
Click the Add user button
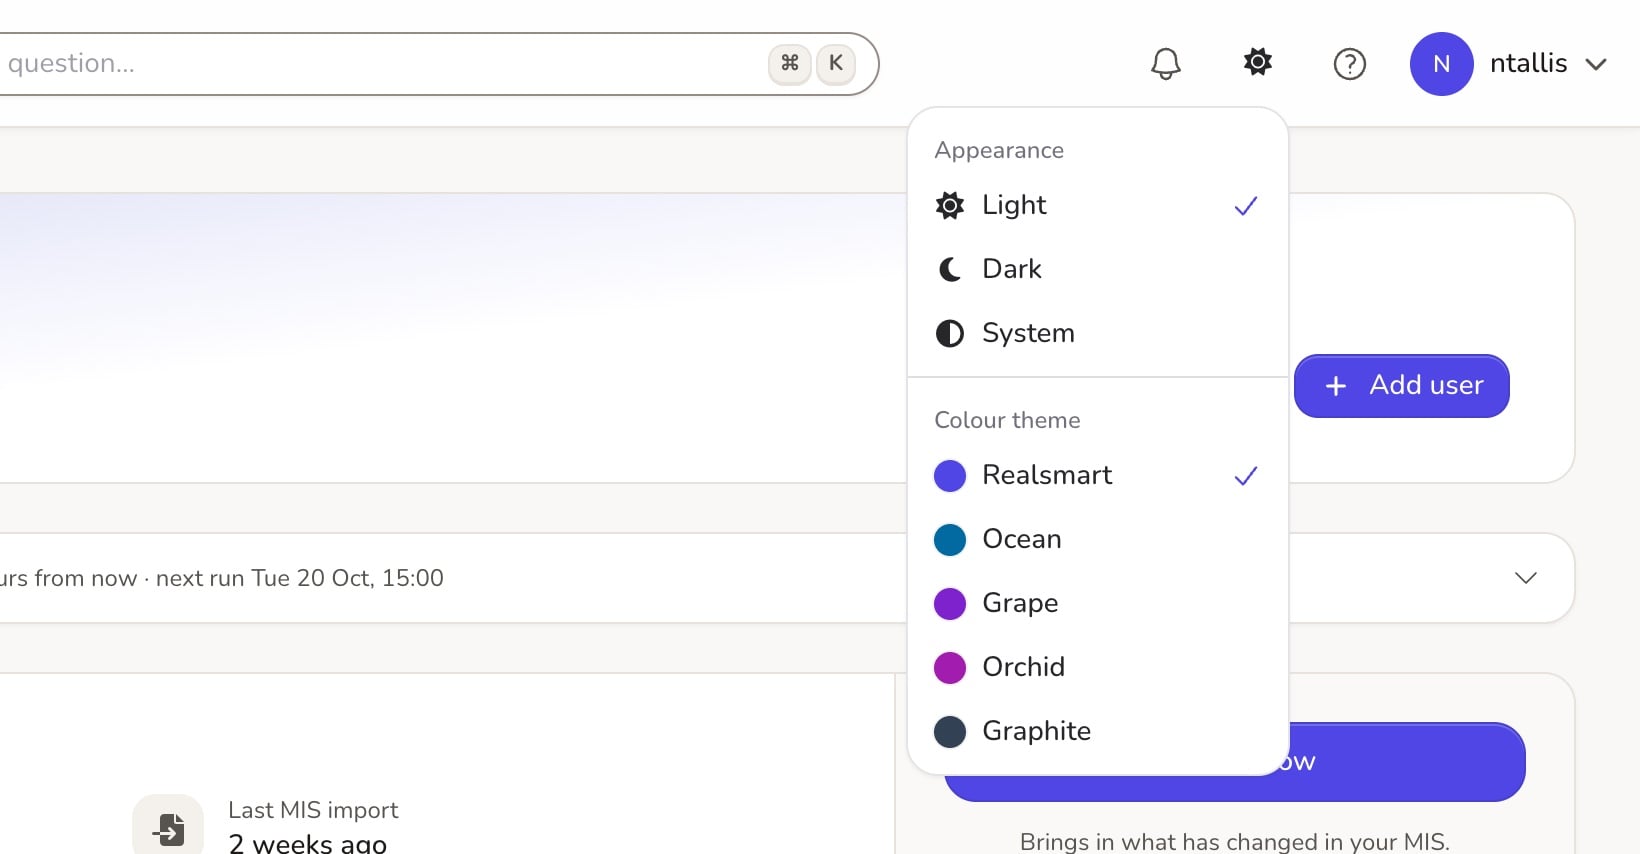click(x=1401, y=386)
